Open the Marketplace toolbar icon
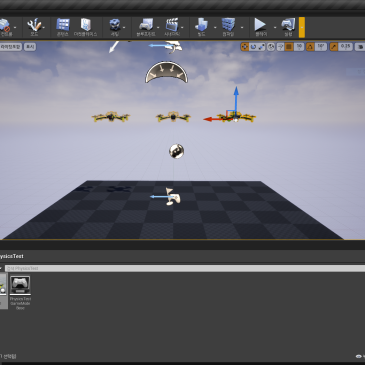365x365 pixels. click(x=86, y=27)
